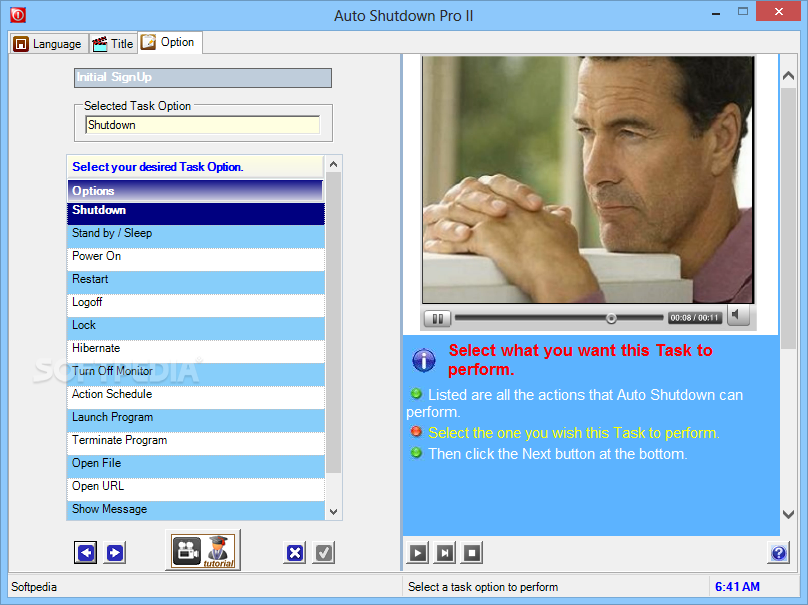The width and height of the screenshot is (808, 605).
Task: Click the blue info icon
Action: coord(424,360)
